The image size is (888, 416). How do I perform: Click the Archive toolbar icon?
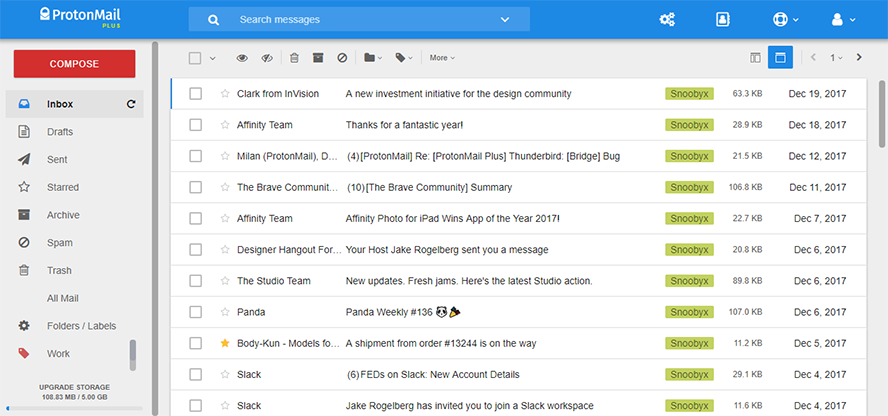pyautogui.click(x=318, y=58)
